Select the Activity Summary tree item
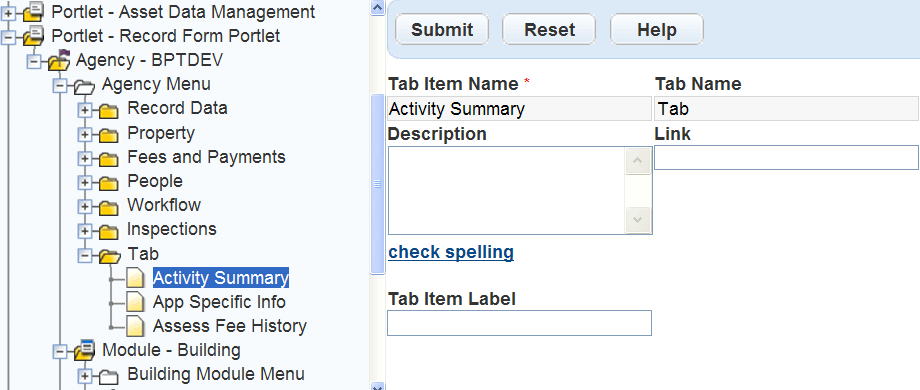This screenshot has width=920, height=390. 221,278
